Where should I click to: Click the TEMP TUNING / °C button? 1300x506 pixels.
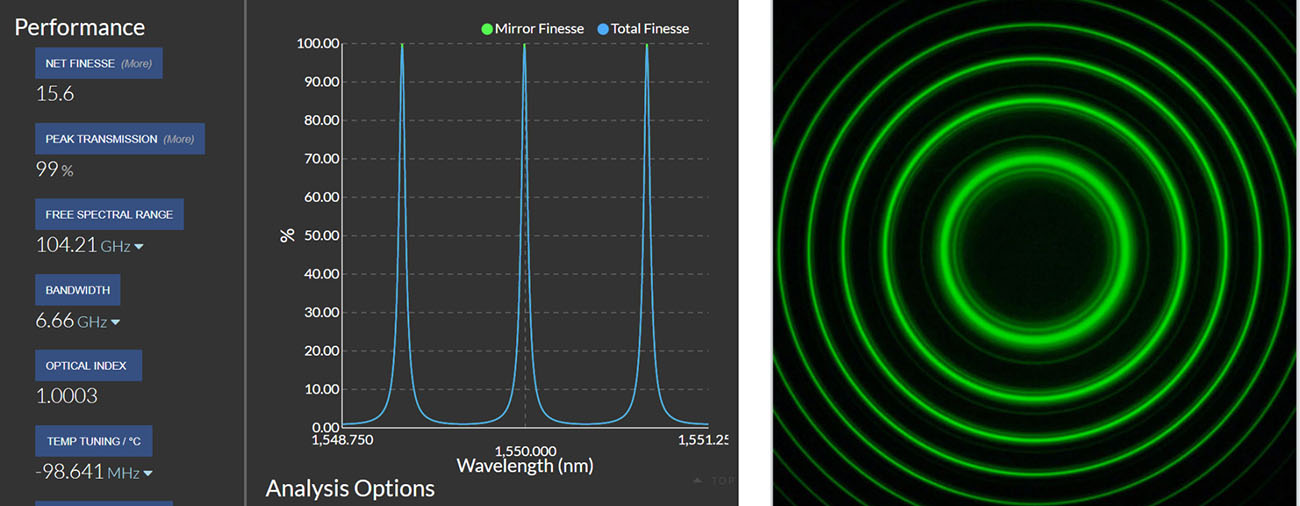point(93,441)
